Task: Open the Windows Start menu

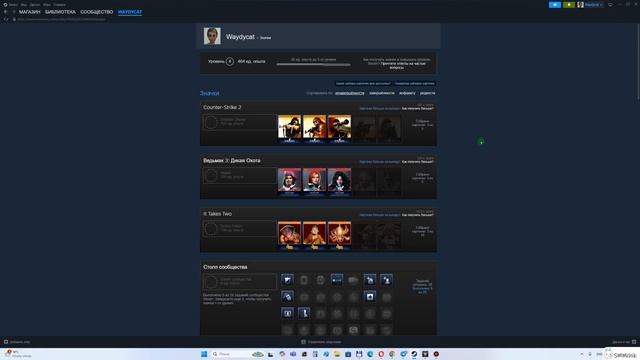Action: point(204,354)
